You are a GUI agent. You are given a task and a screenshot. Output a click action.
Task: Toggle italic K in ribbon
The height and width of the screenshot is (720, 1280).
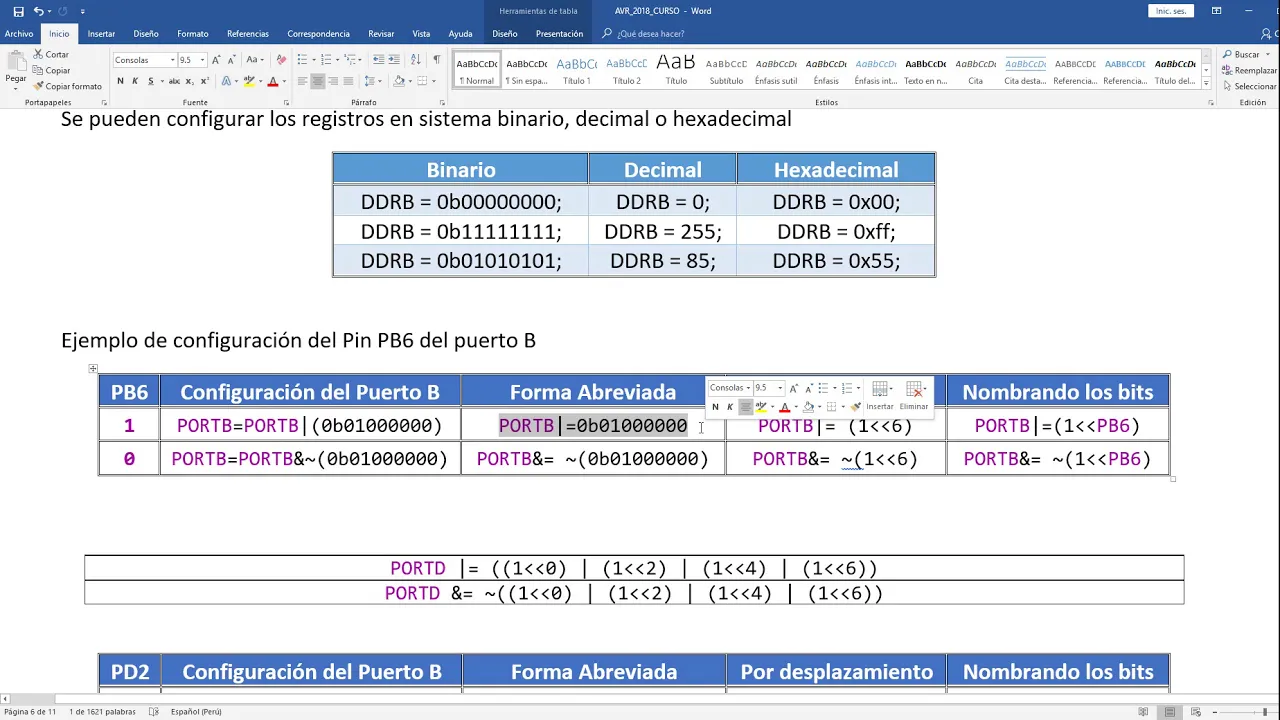click(x=135, y=81)
